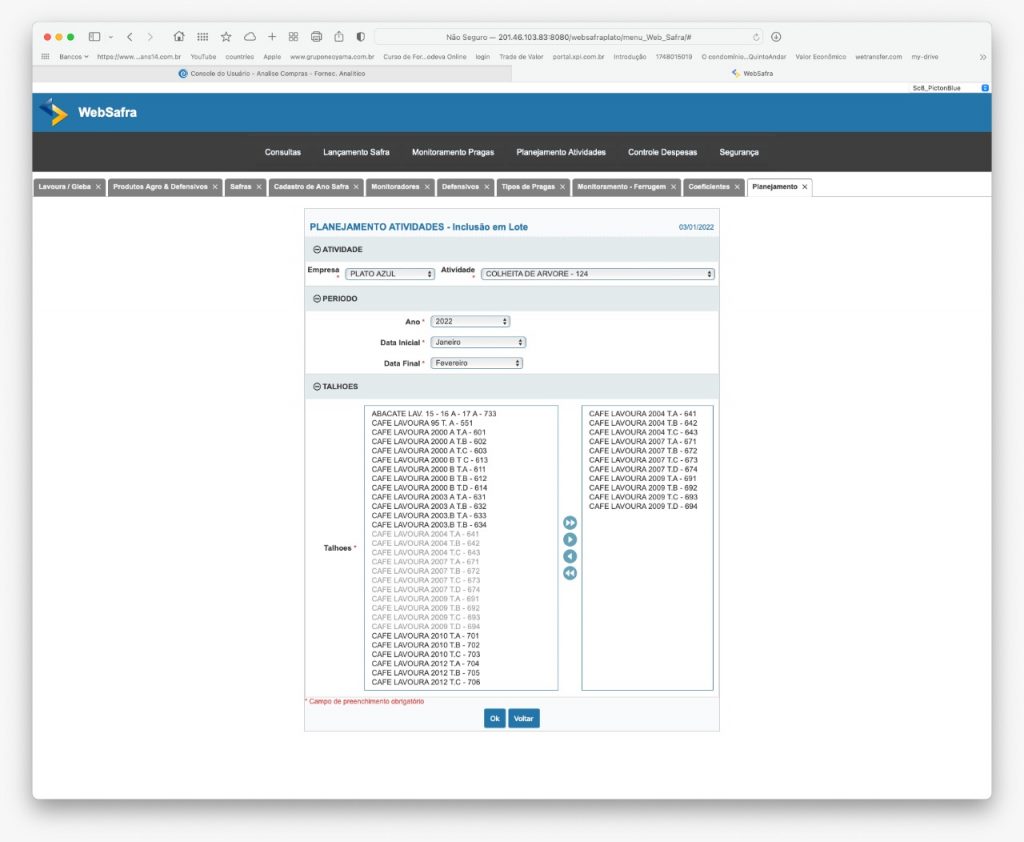Click the Ok button

(x=494, y=719)
